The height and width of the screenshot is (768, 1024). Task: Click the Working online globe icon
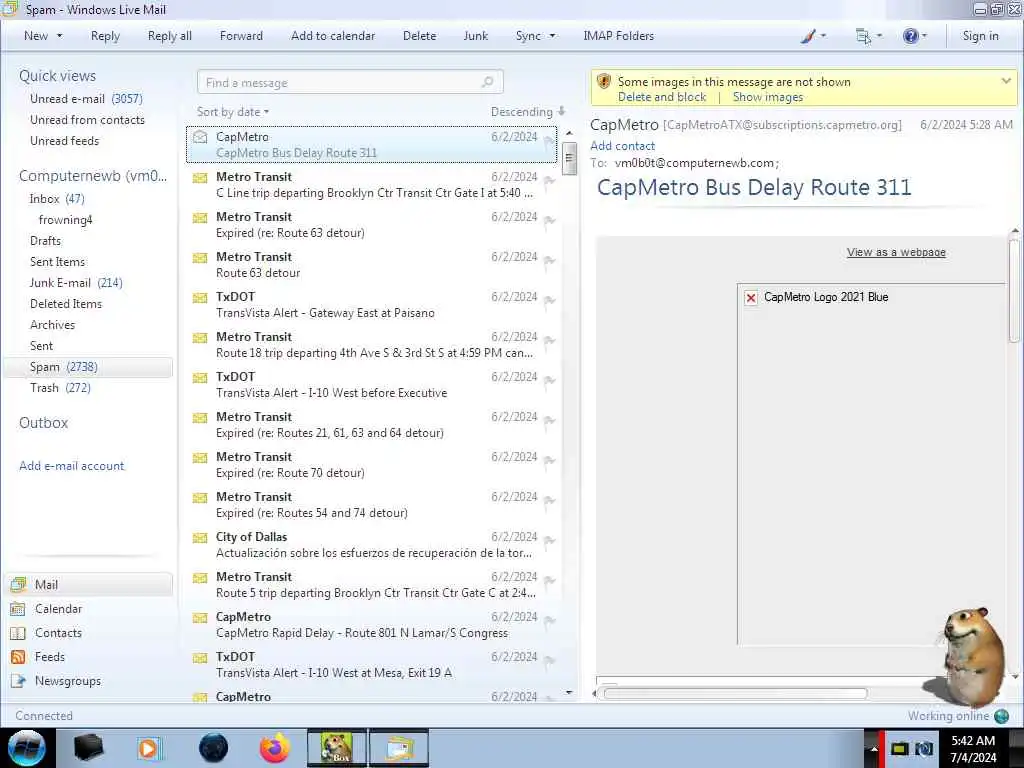(x=1001, y=716)
